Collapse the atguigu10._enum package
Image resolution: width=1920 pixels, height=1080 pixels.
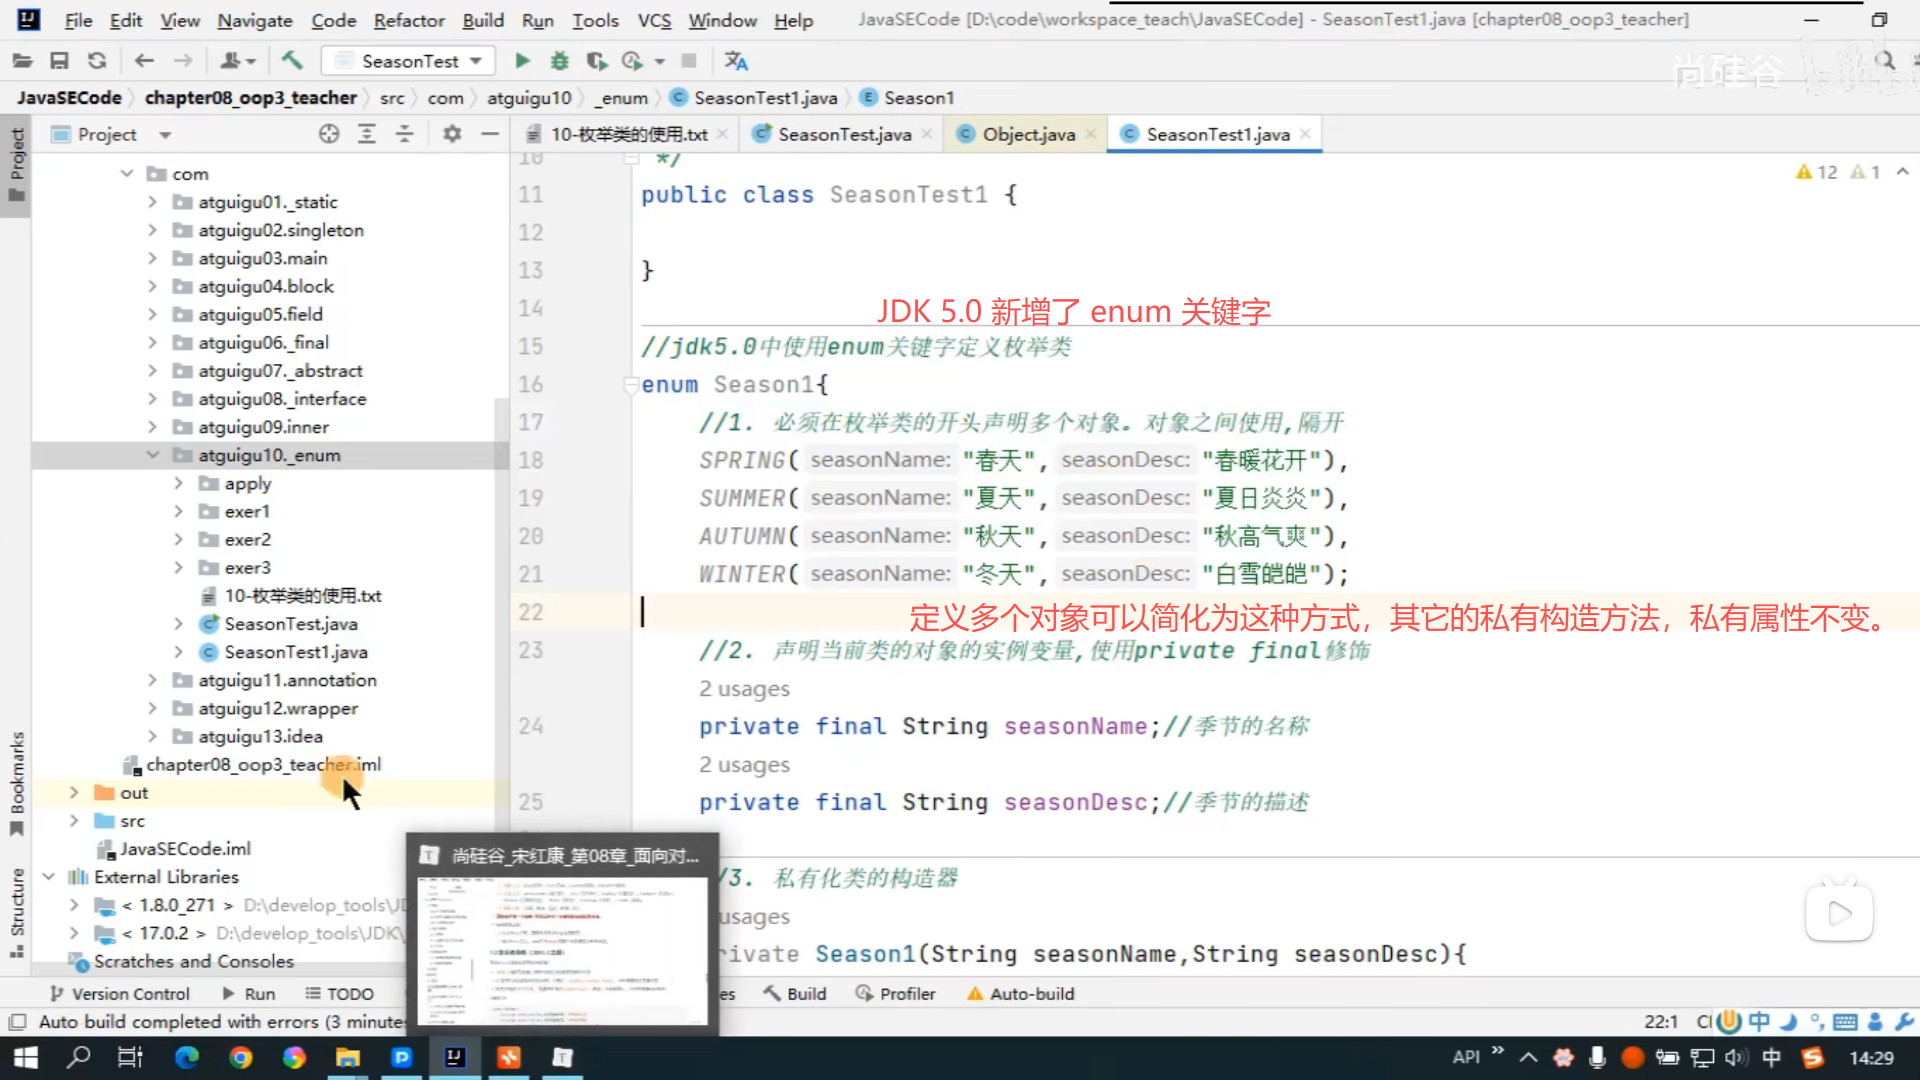point(152,455)
